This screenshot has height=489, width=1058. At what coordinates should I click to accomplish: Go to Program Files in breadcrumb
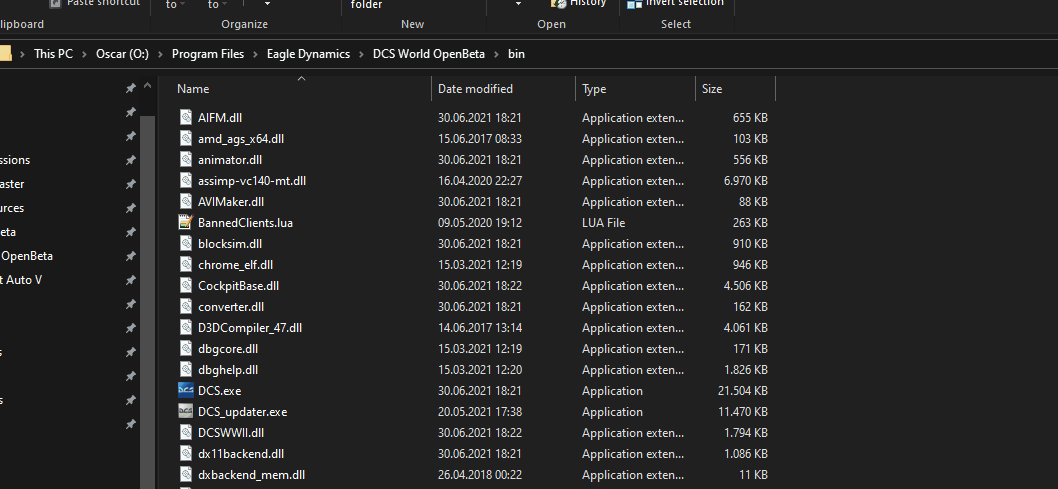[x=208, y=54]
